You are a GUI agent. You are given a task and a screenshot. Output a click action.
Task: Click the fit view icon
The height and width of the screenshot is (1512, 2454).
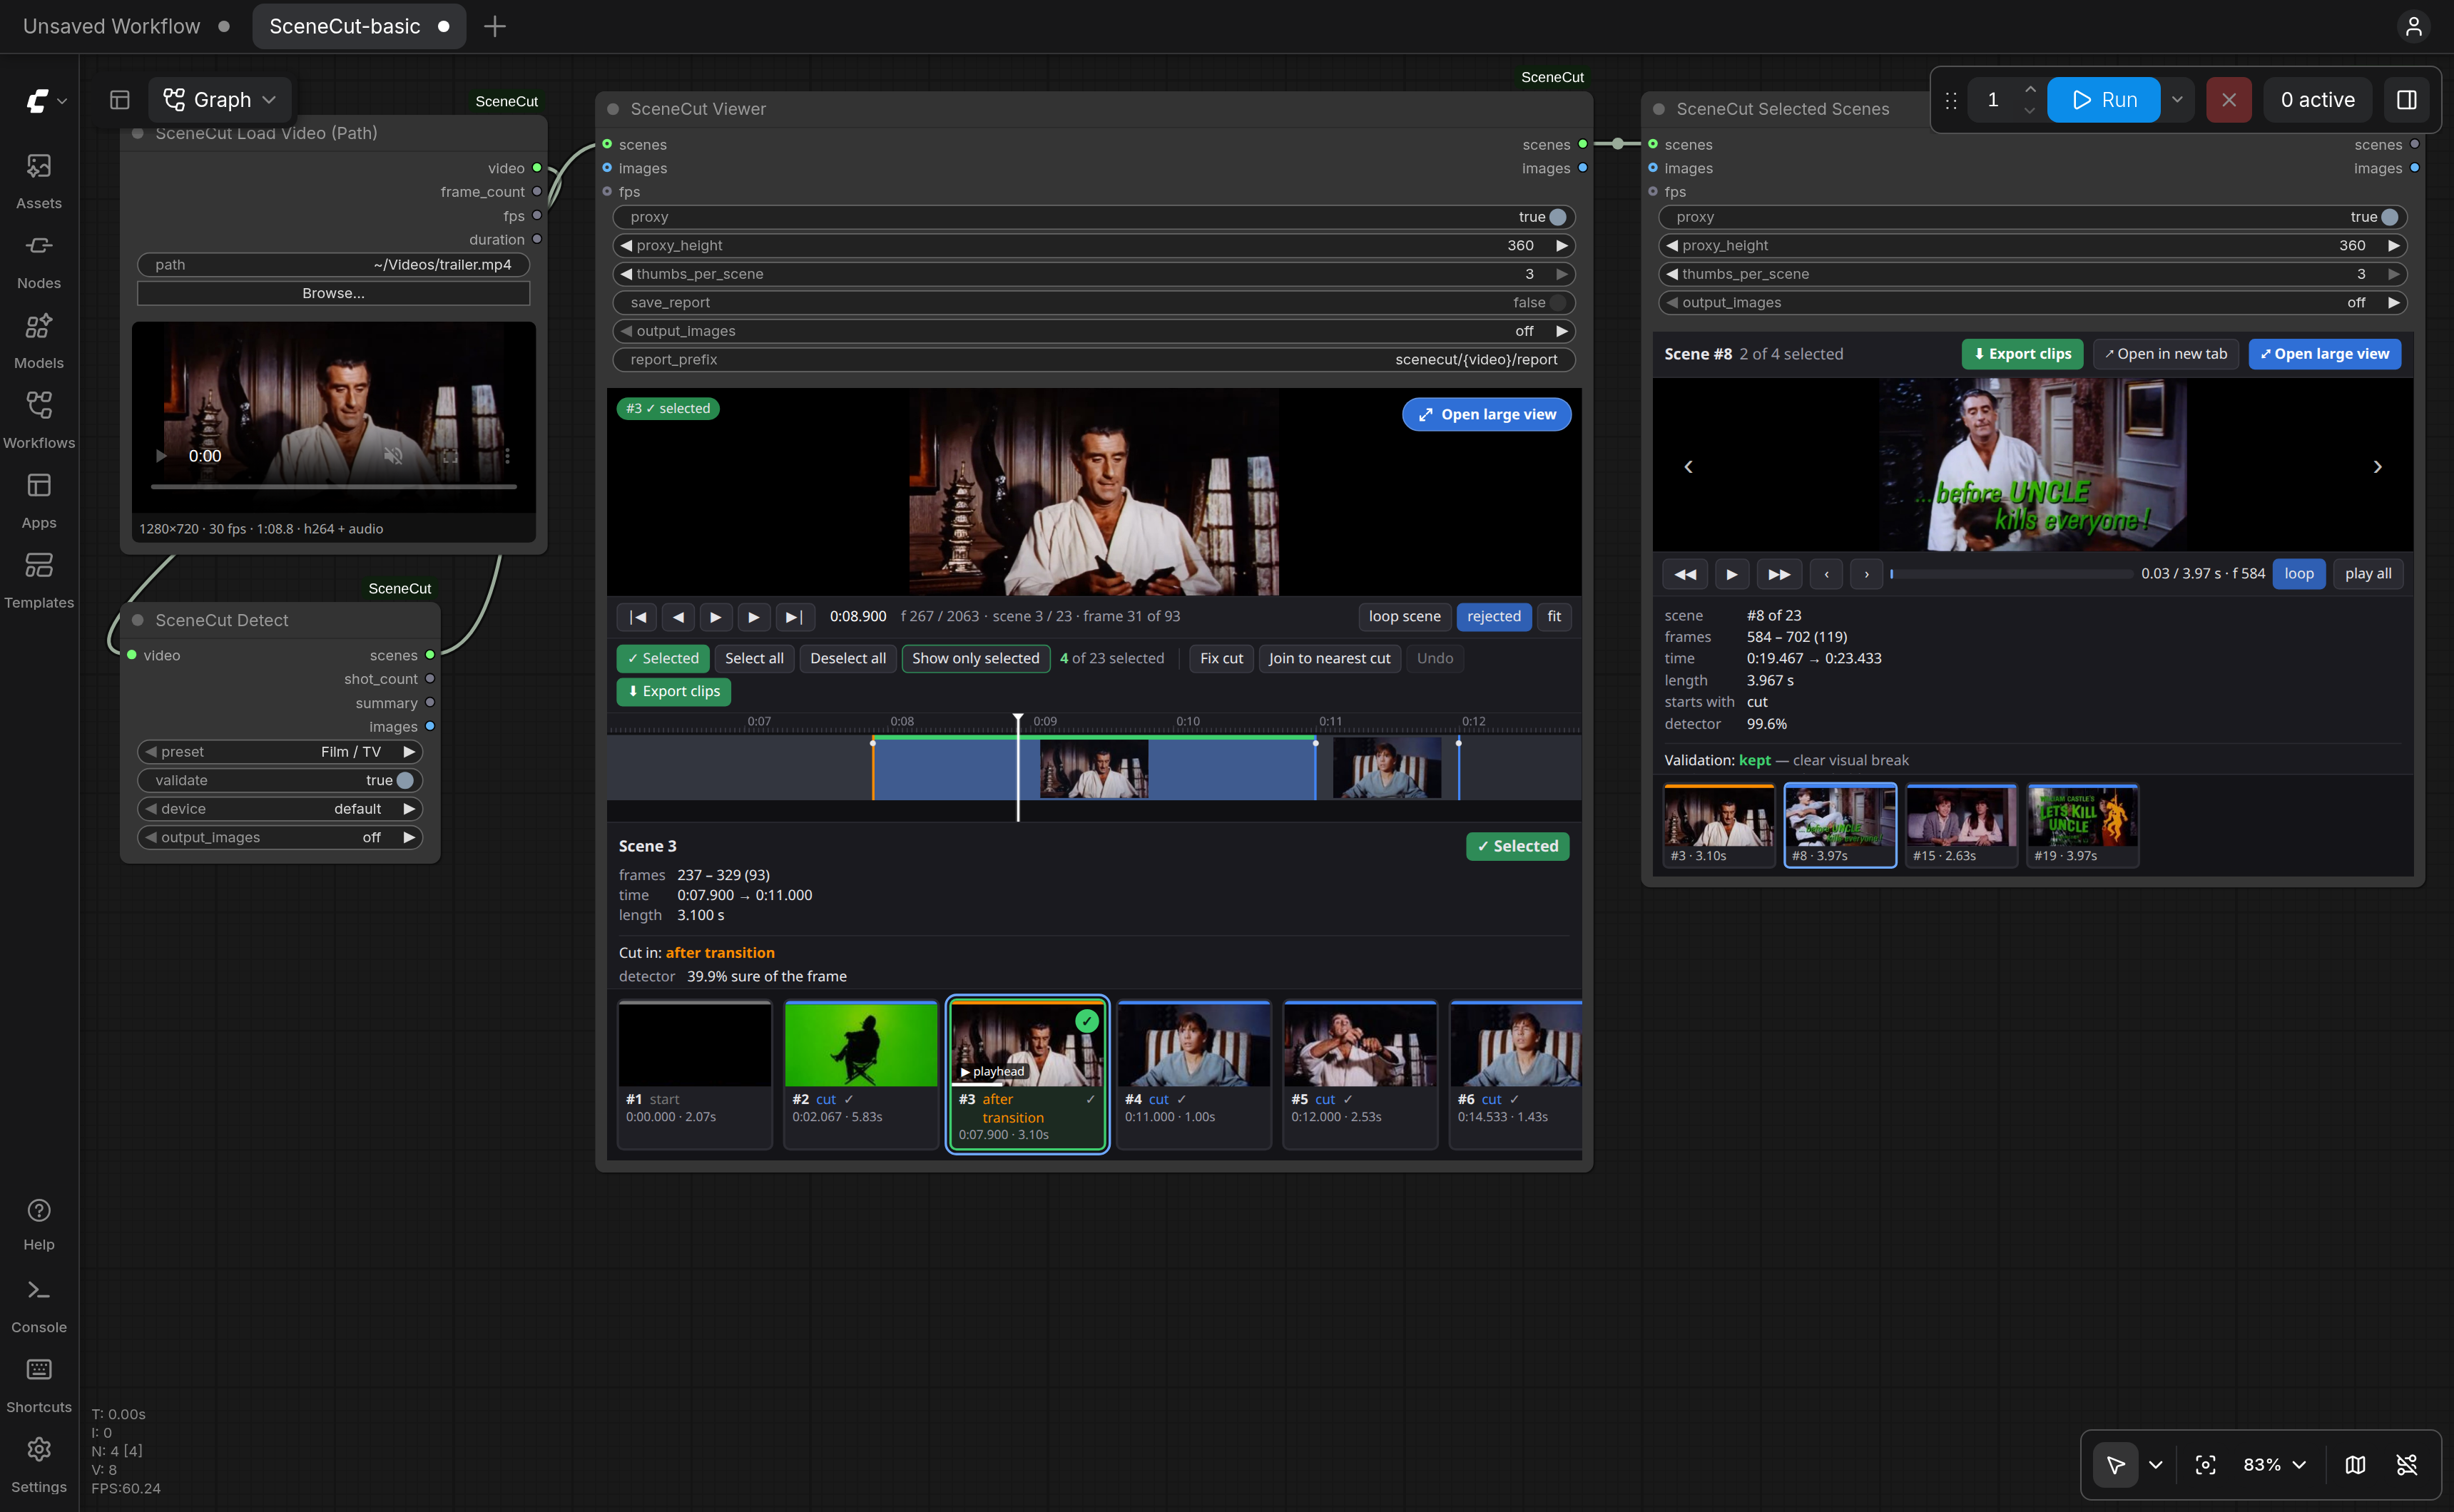click(2205, 1465)
